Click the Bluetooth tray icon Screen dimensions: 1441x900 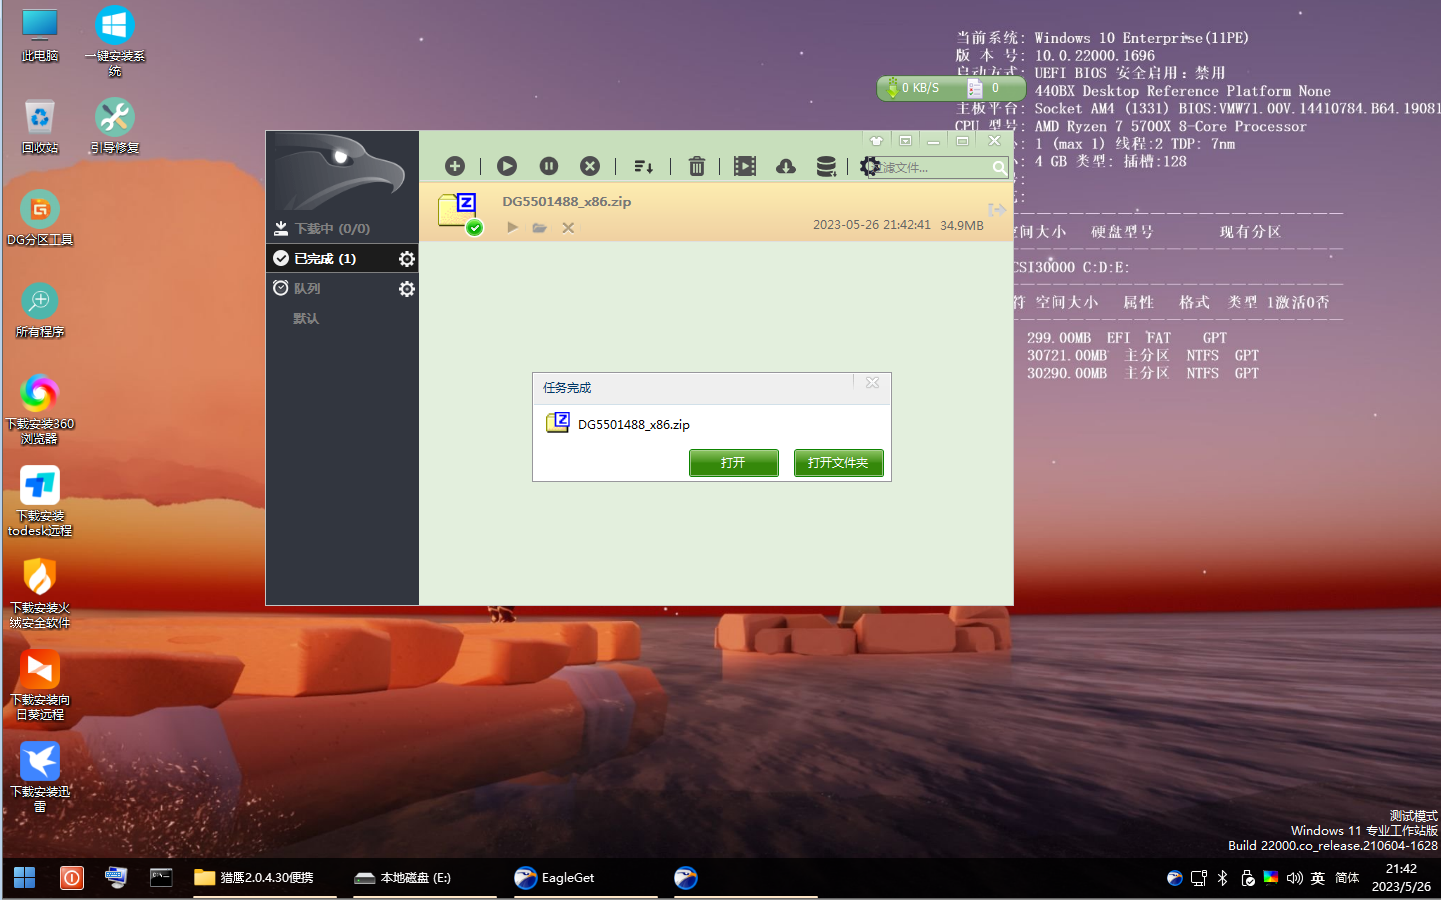point(1222,878)
